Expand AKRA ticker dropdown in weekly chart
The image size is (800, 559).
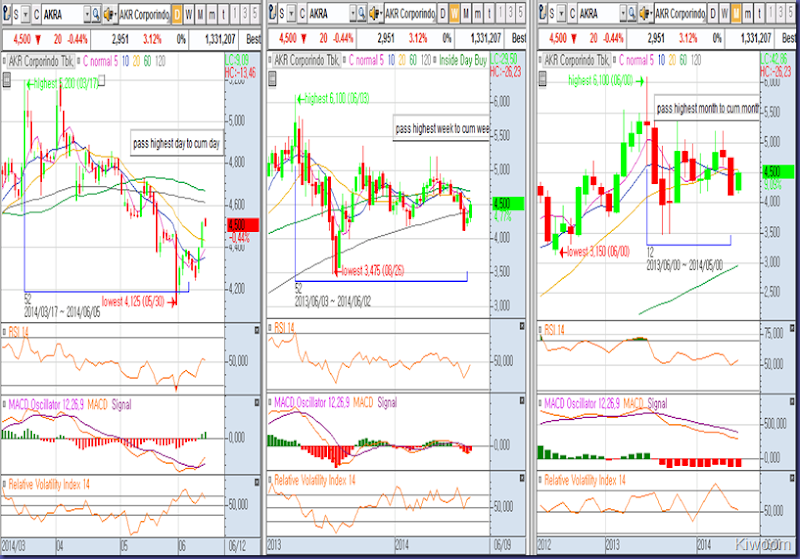pos(353,14)
